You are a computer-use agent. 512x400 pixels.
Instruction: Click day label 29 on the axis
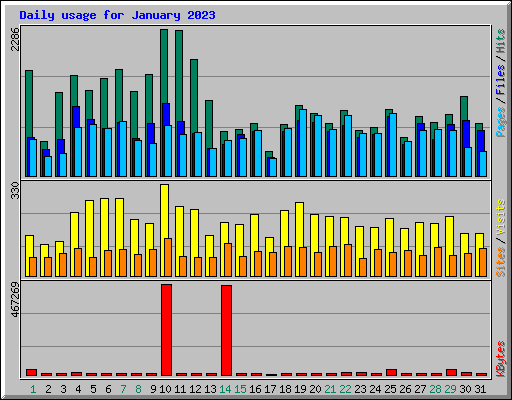coord(450,389)
